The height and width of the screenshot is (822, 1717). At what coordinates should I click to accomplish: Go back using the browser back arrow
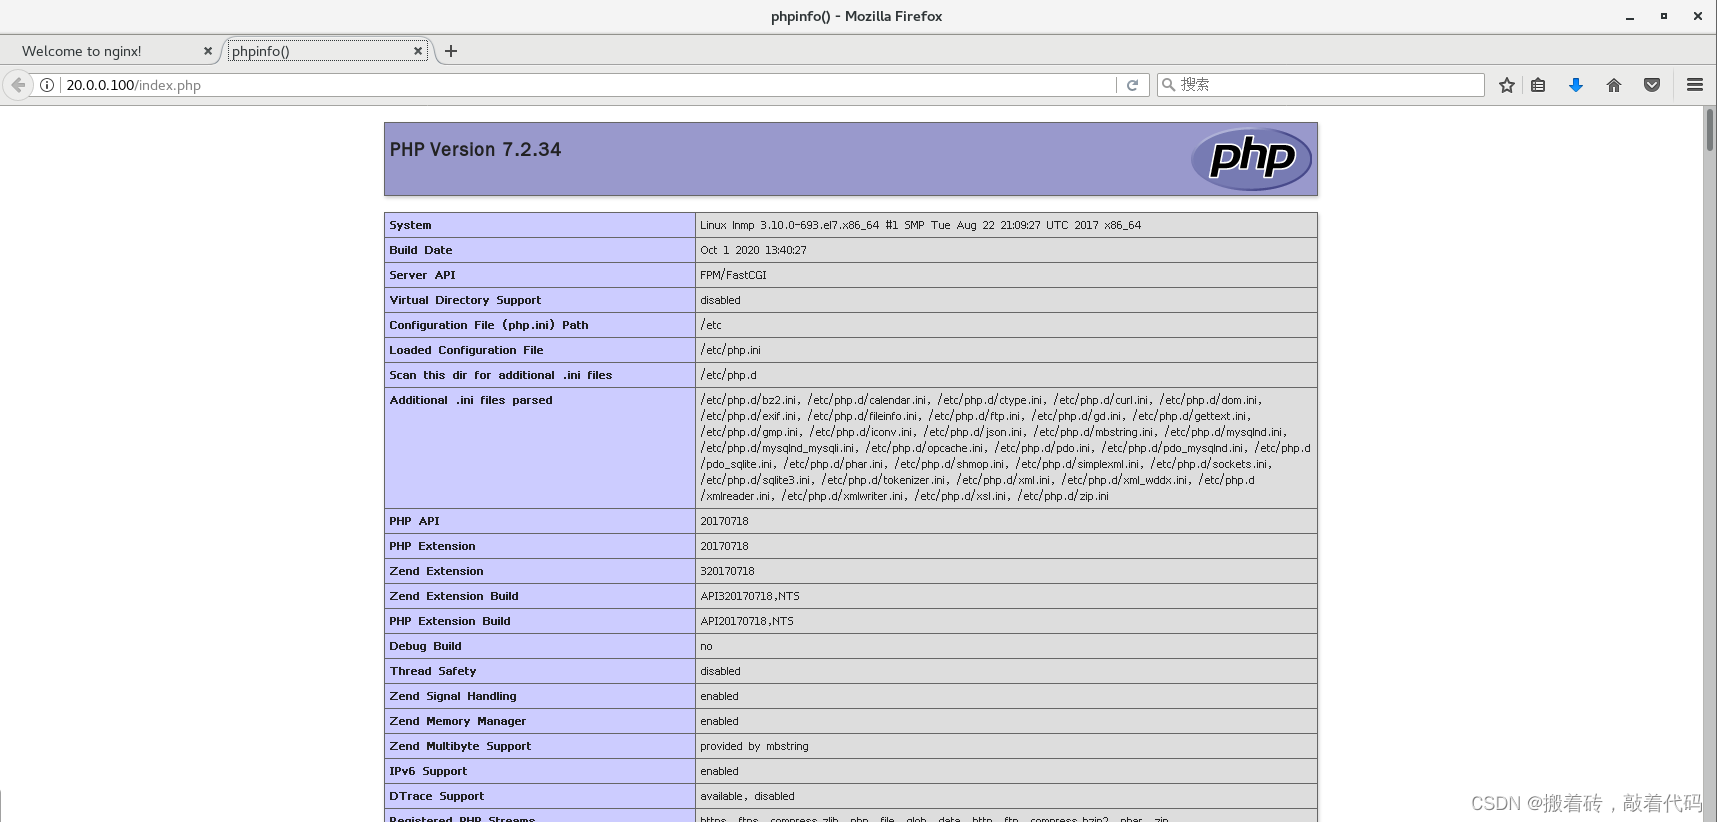18,85
